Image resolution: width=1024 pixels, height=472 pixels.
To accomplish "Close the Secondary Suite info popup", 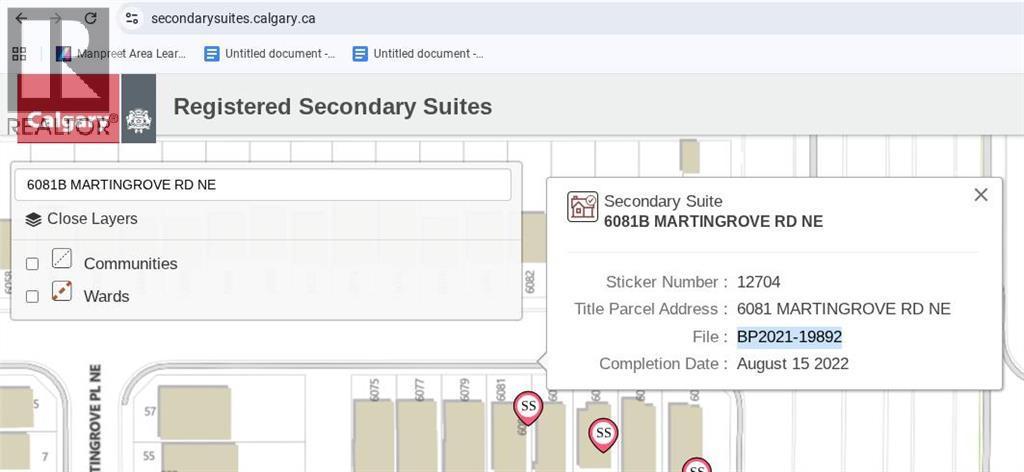I will (x=981, y=195).
